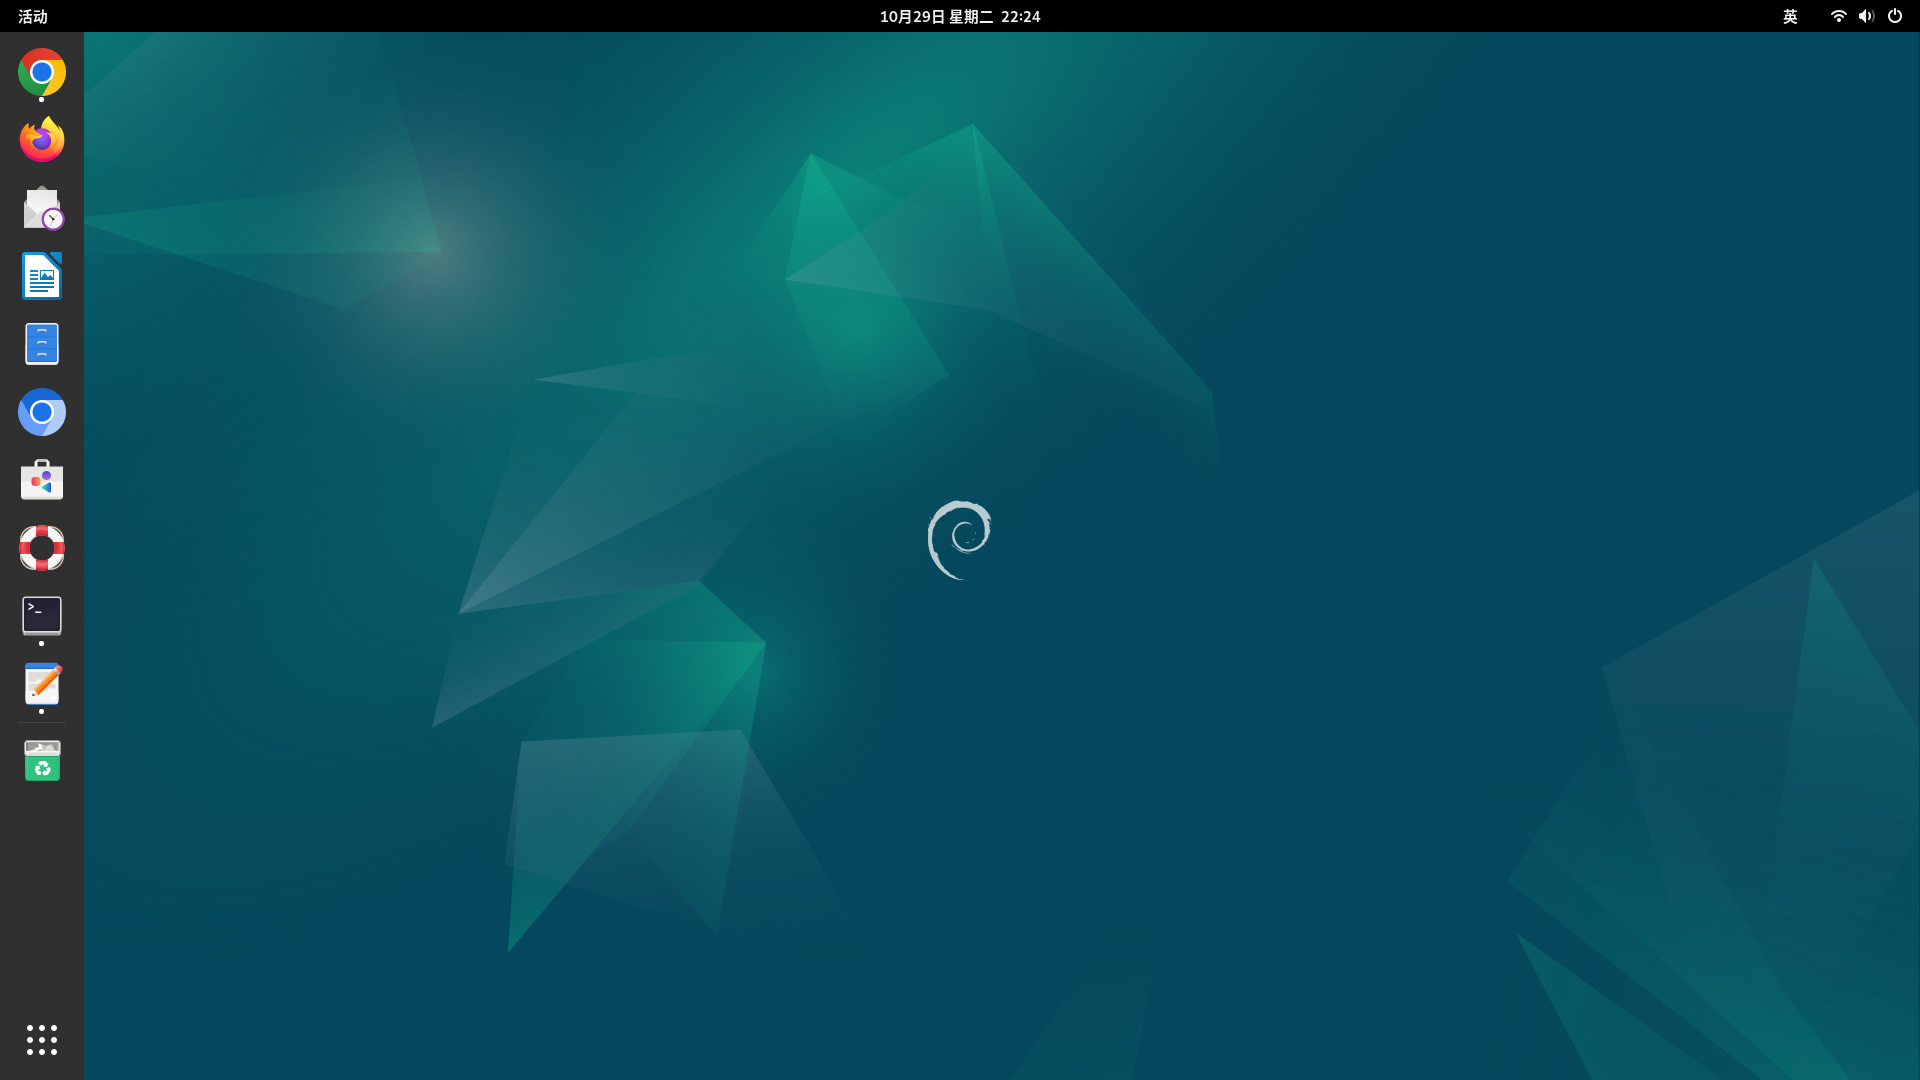Show all applications grid
This screenshot has width=1920, height=1080.
point(42,1040)
